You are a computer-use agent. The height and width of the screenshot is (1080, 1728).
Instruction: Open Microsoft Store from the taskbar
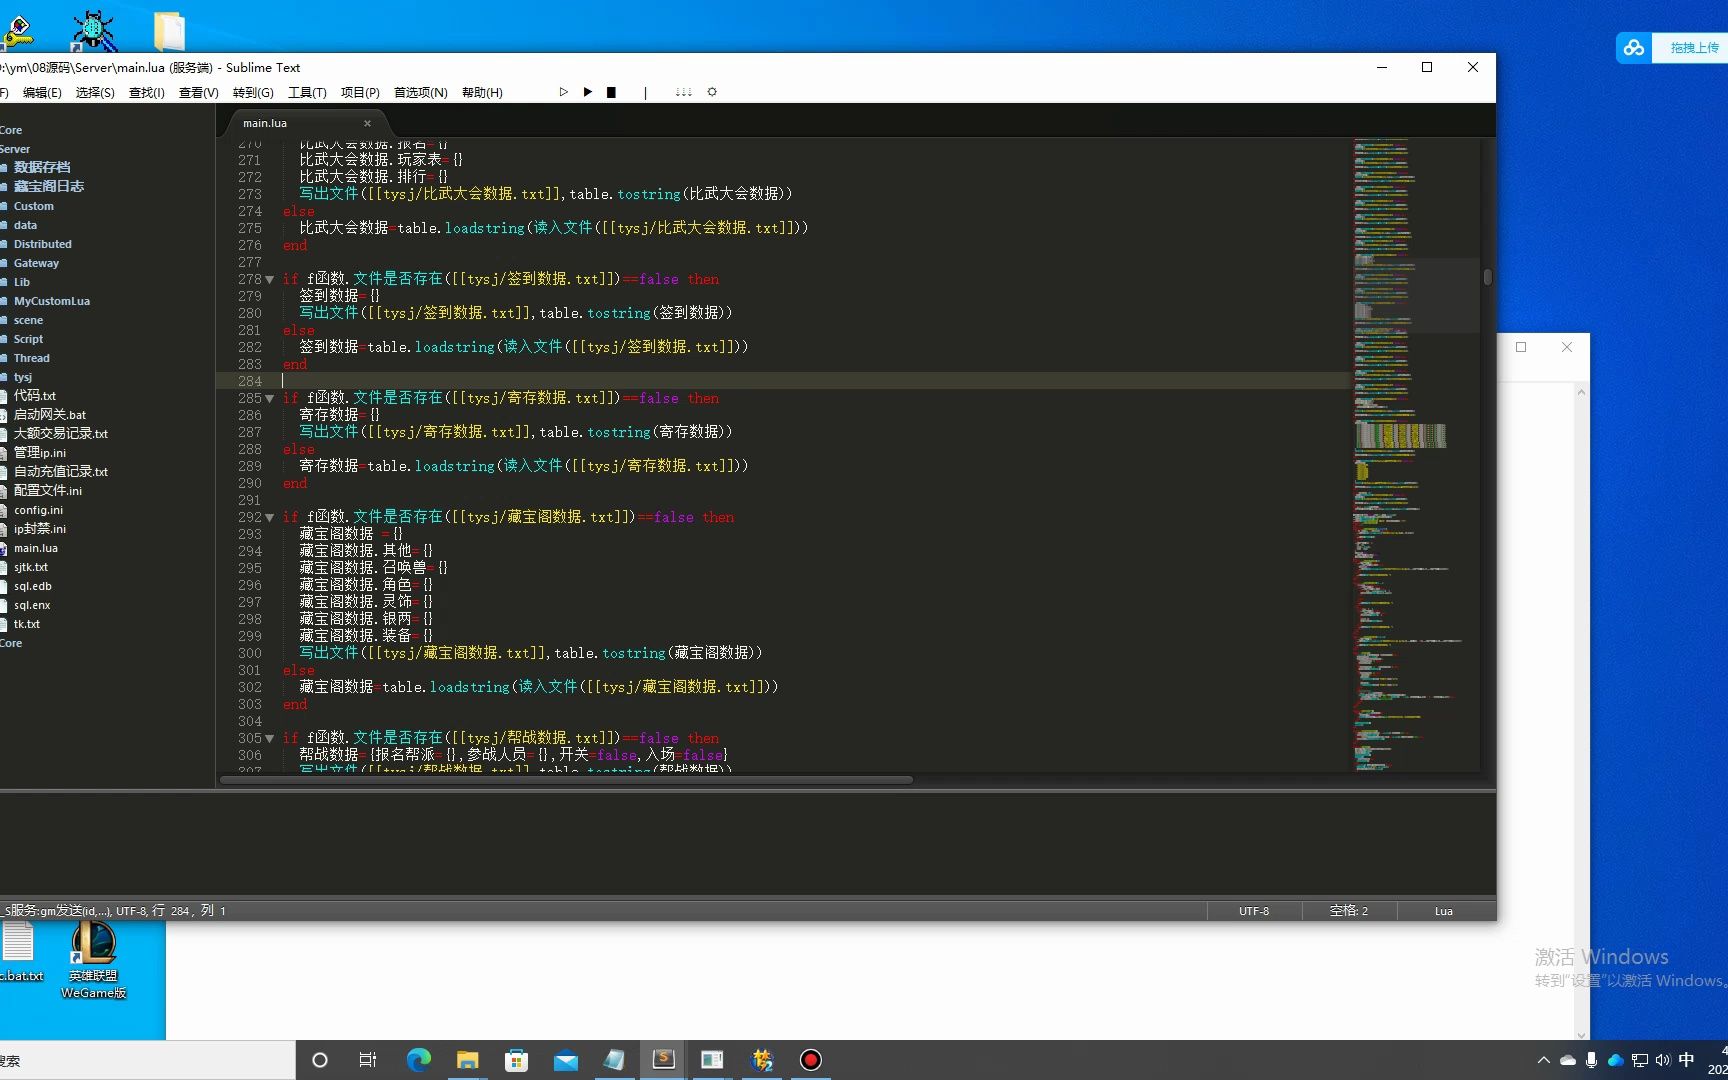[516, 1060]
